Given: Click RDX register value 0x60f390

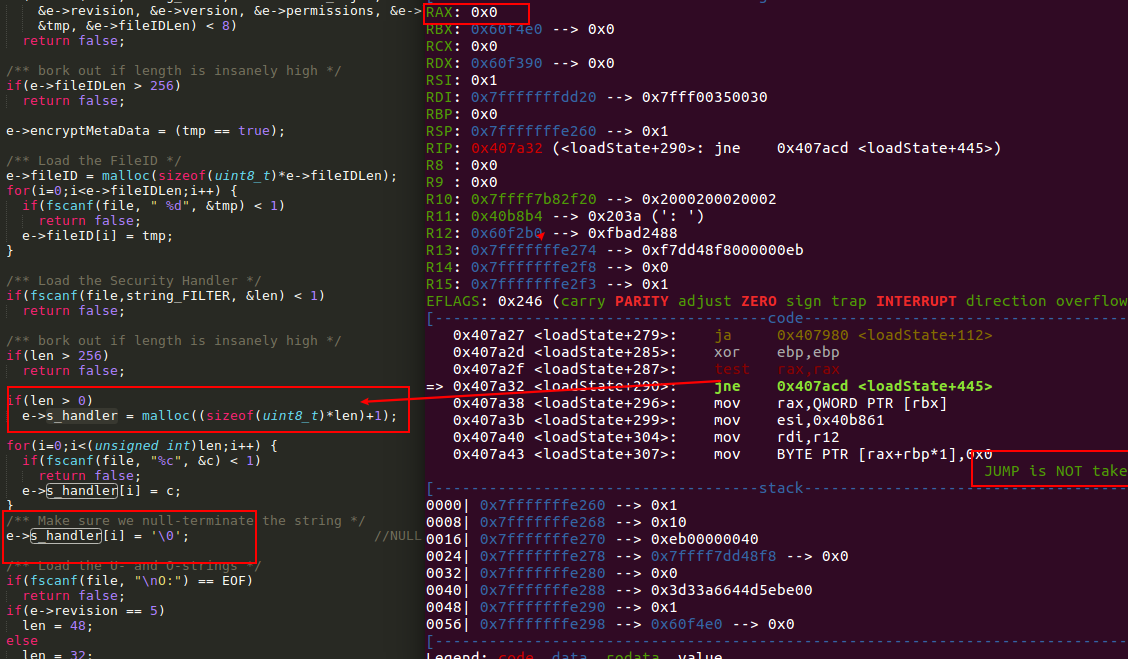Looking at the screenshot, I should click(506, 63).
